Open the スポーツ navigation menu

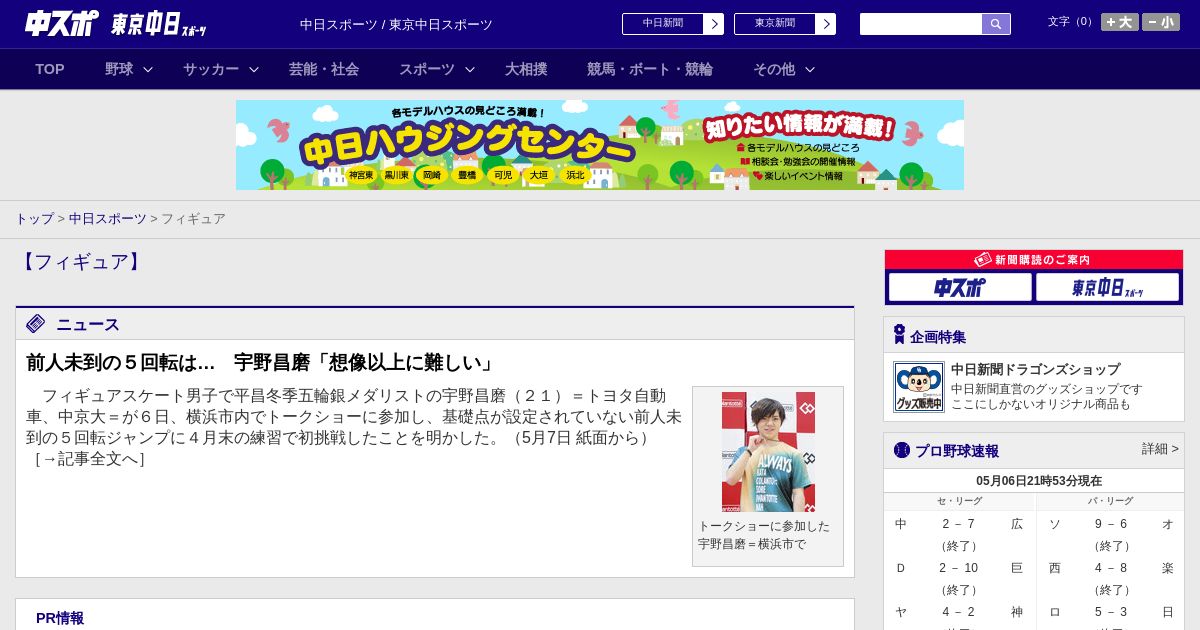(x=427, y=69)
